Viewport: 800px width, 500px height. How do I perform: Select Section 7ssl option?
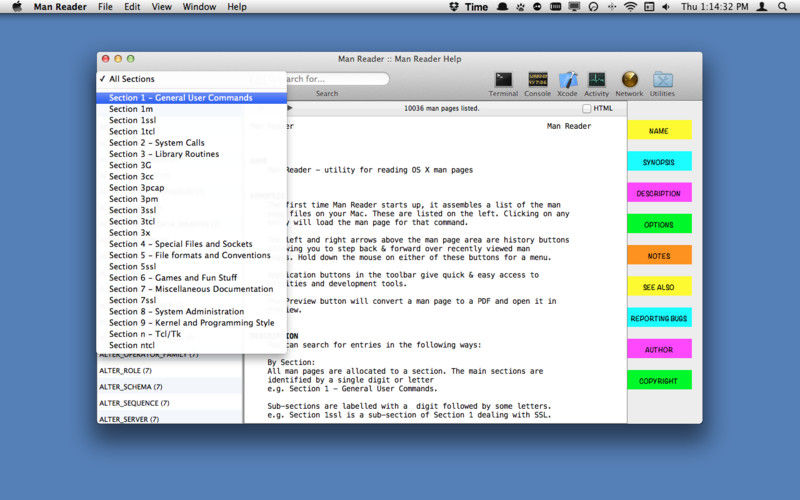[191, 300]
